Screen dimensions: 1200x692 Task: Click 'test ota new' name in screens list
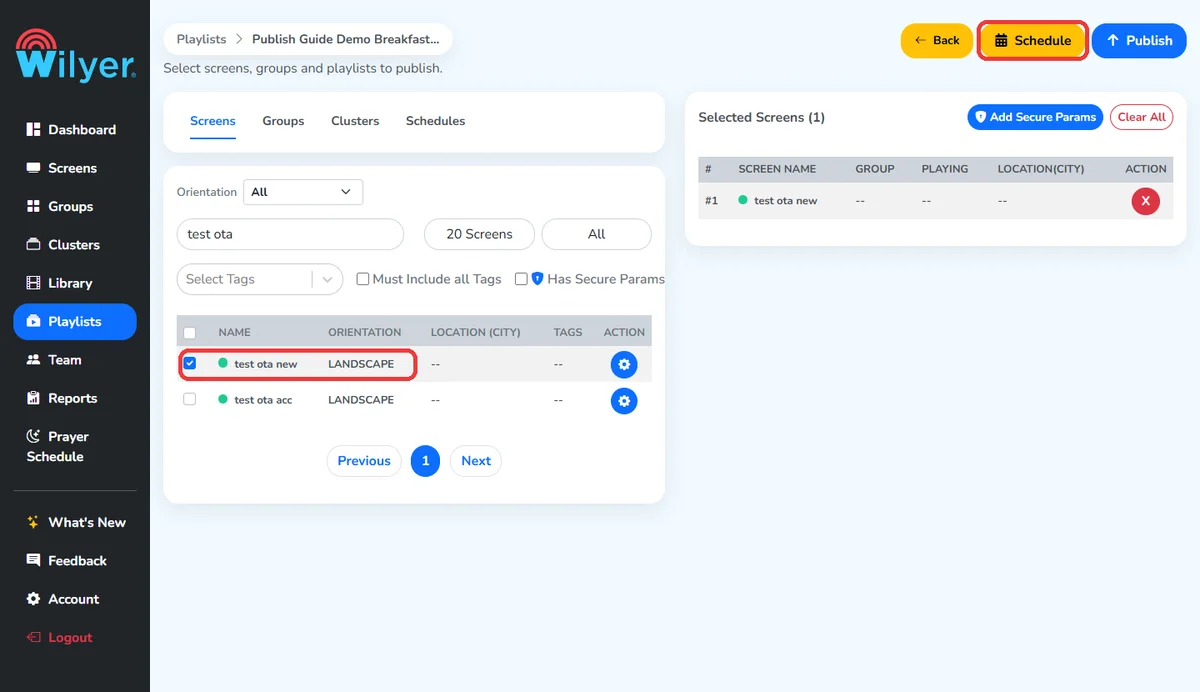(x=266, y=364)
